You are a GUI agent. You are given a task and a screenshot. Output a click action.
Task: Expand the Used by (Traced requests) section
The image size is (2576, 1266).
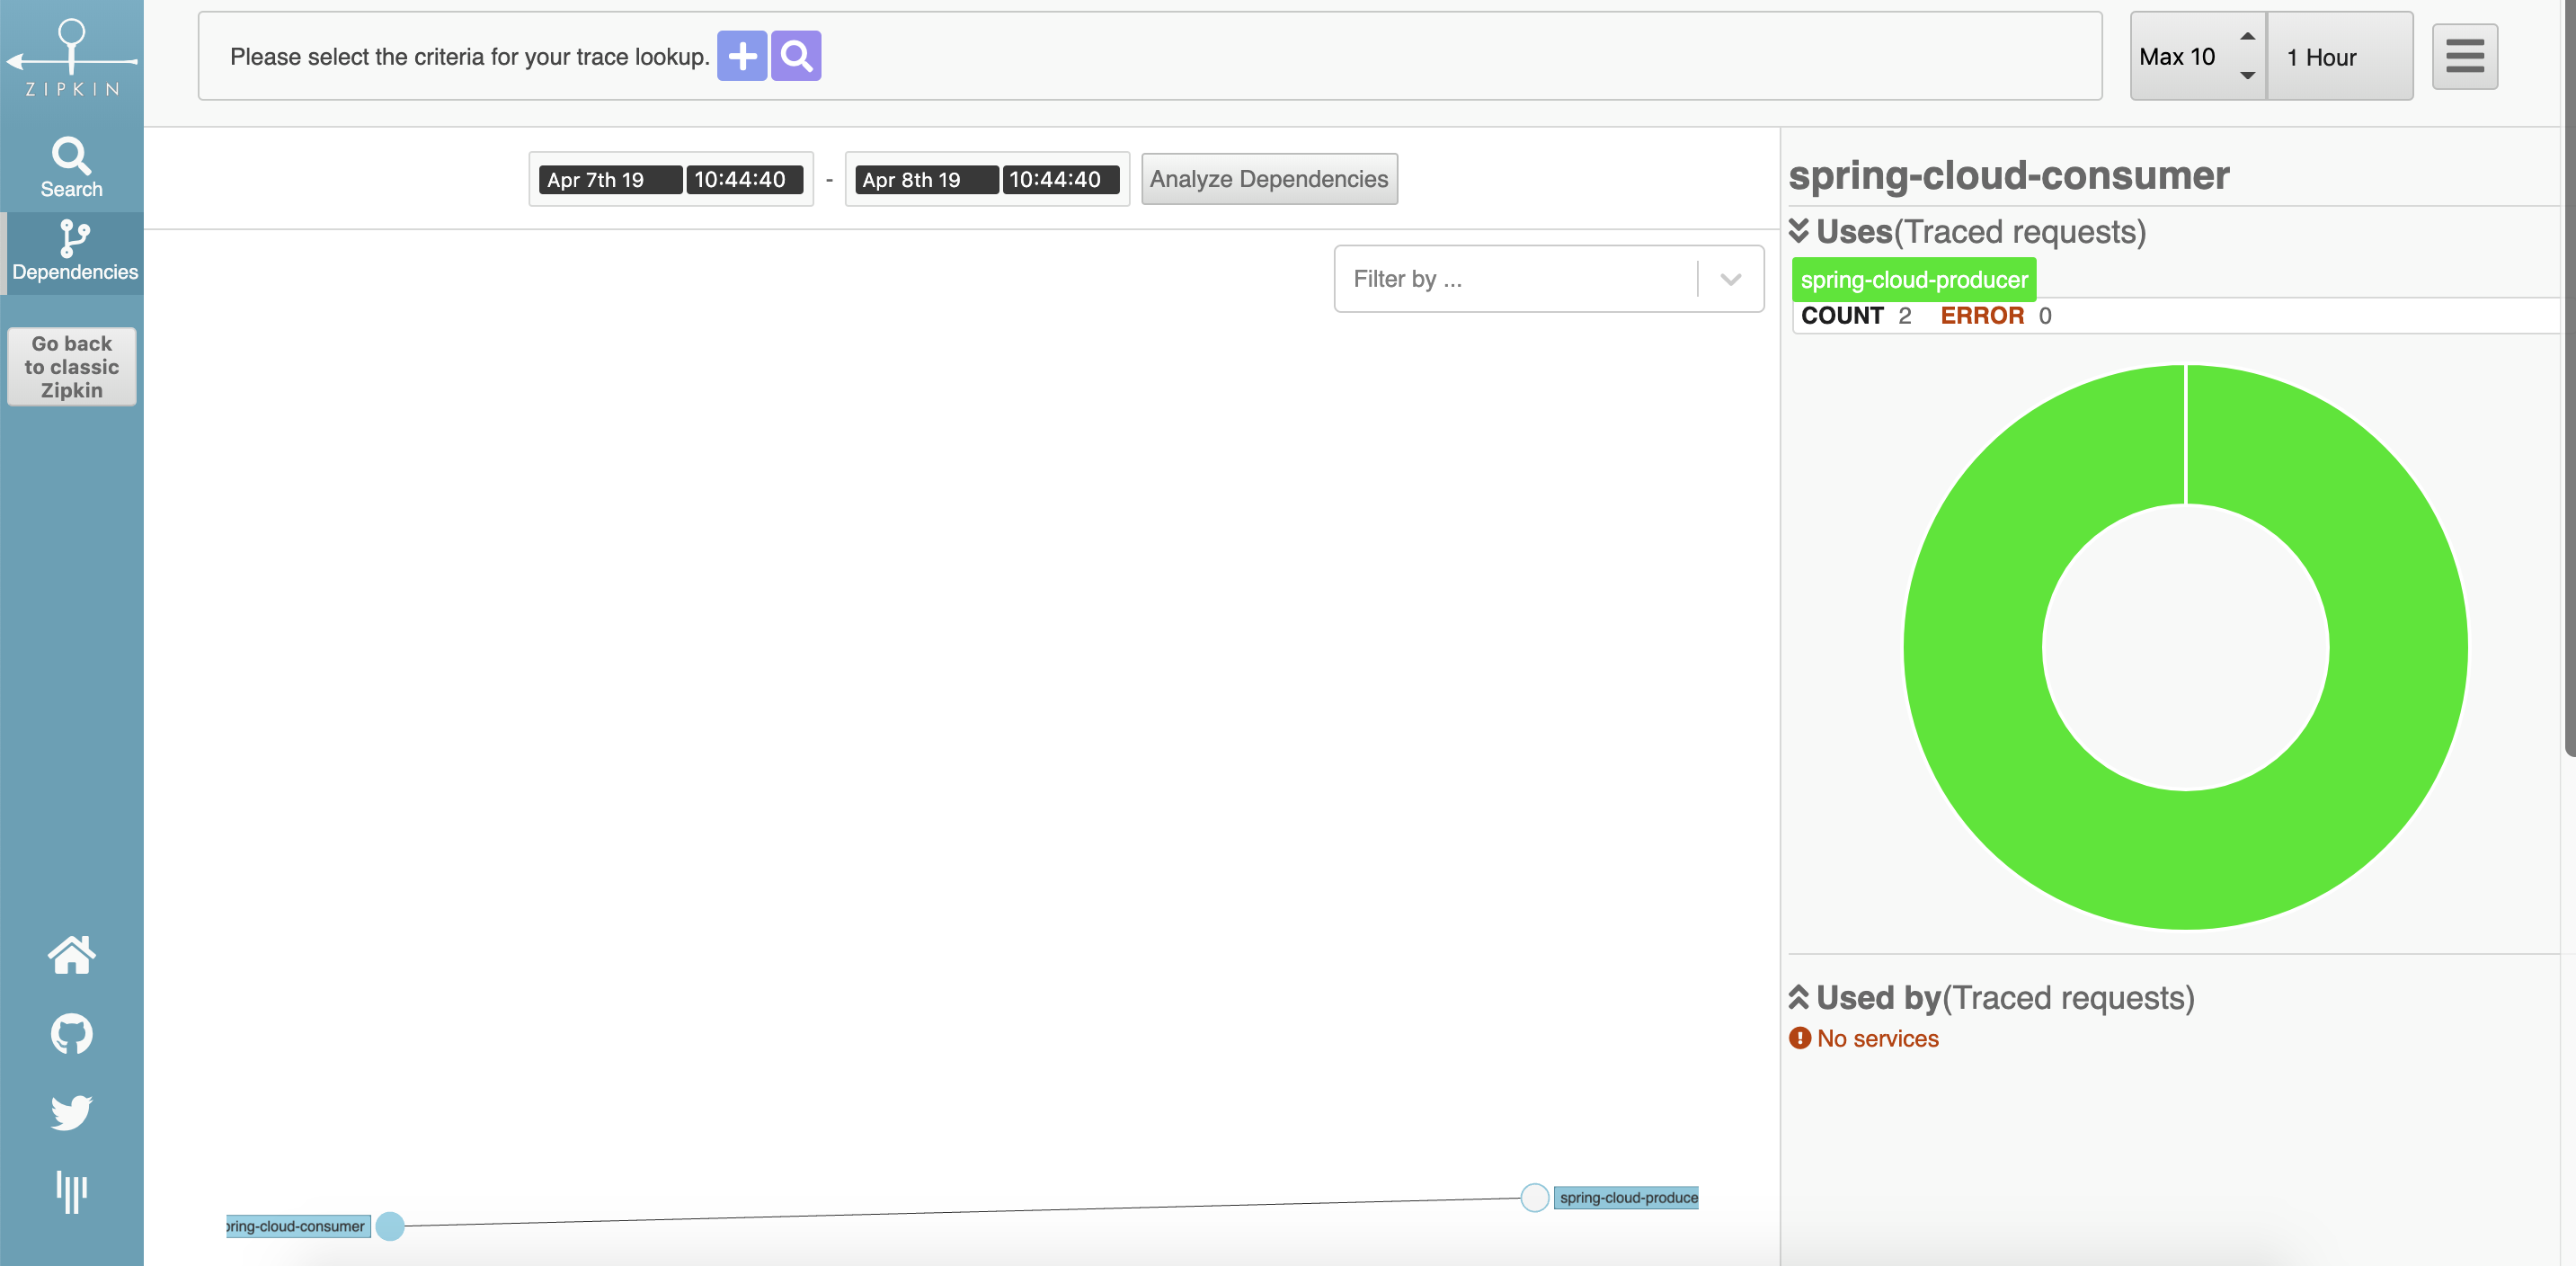point(1798,997)
